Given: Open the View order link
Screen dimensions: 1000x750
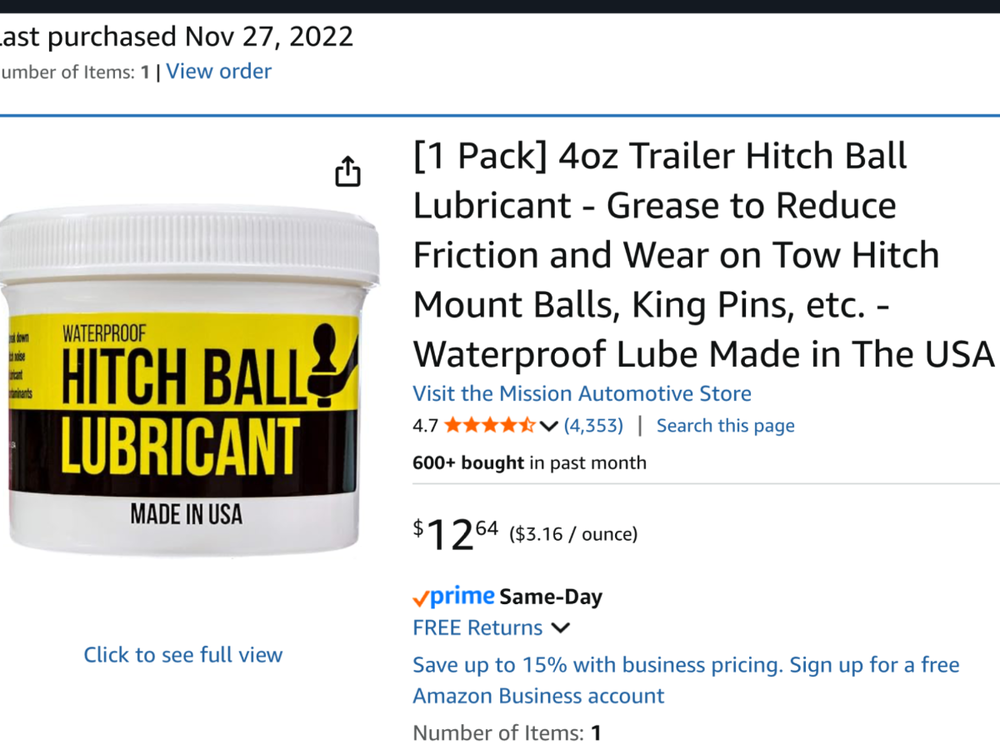Looking at the screenshot, I should point(218,71).
